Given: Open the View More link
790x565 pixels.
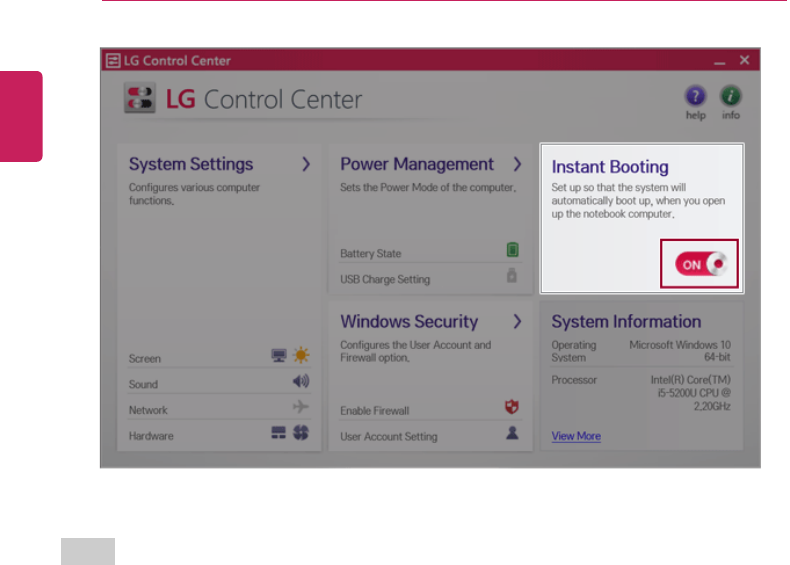Looking at the screenshot, I should pyautogui.click(x=576, y=436).
